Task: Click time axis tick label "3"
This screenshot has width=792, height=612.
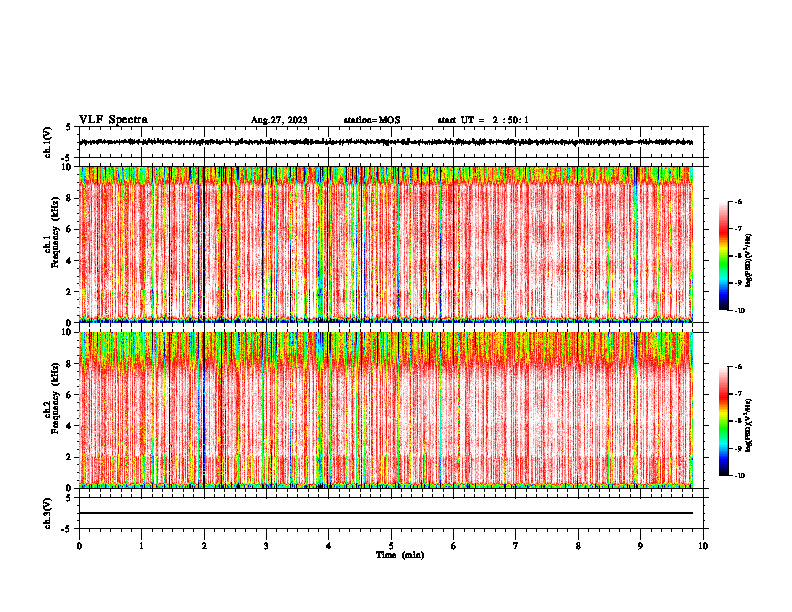Action: pyautogui.click(x=266, y=546)
